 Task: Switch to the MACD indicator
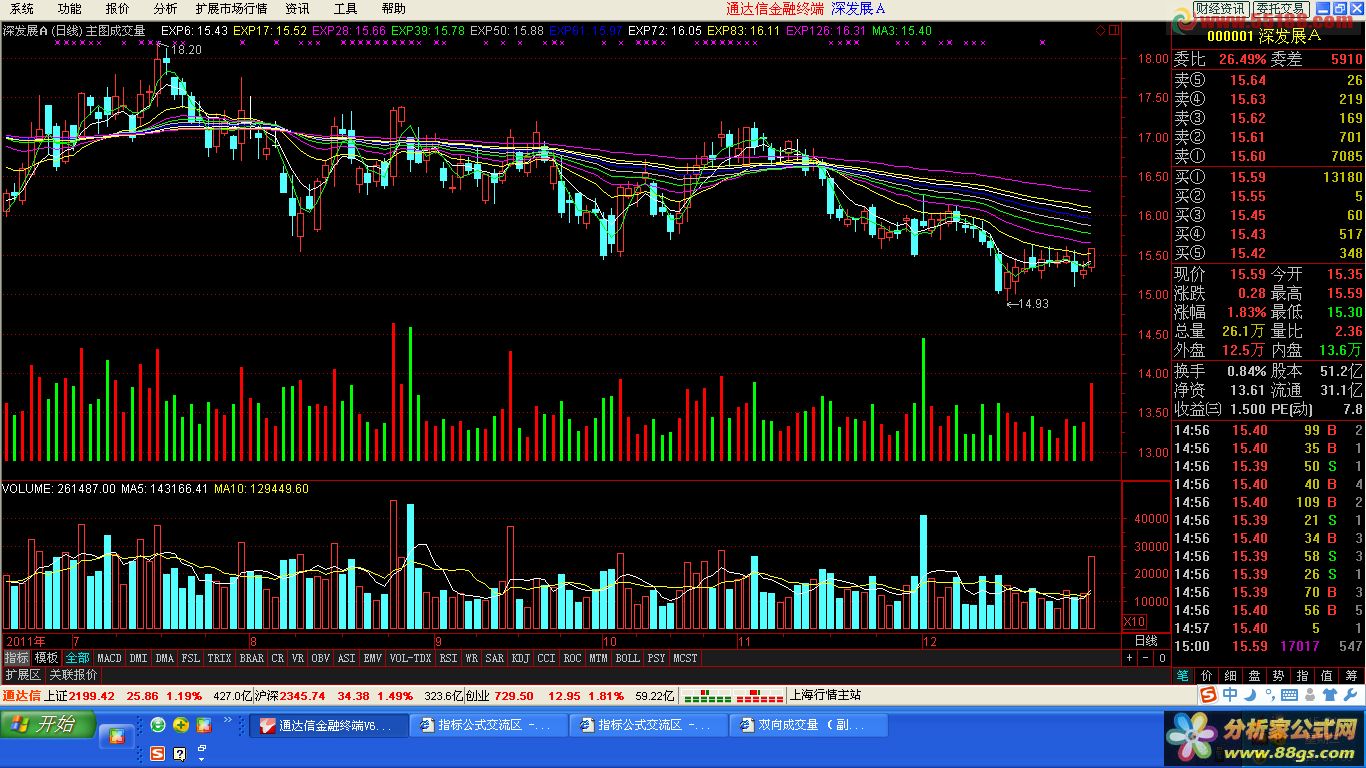point(109,658)
